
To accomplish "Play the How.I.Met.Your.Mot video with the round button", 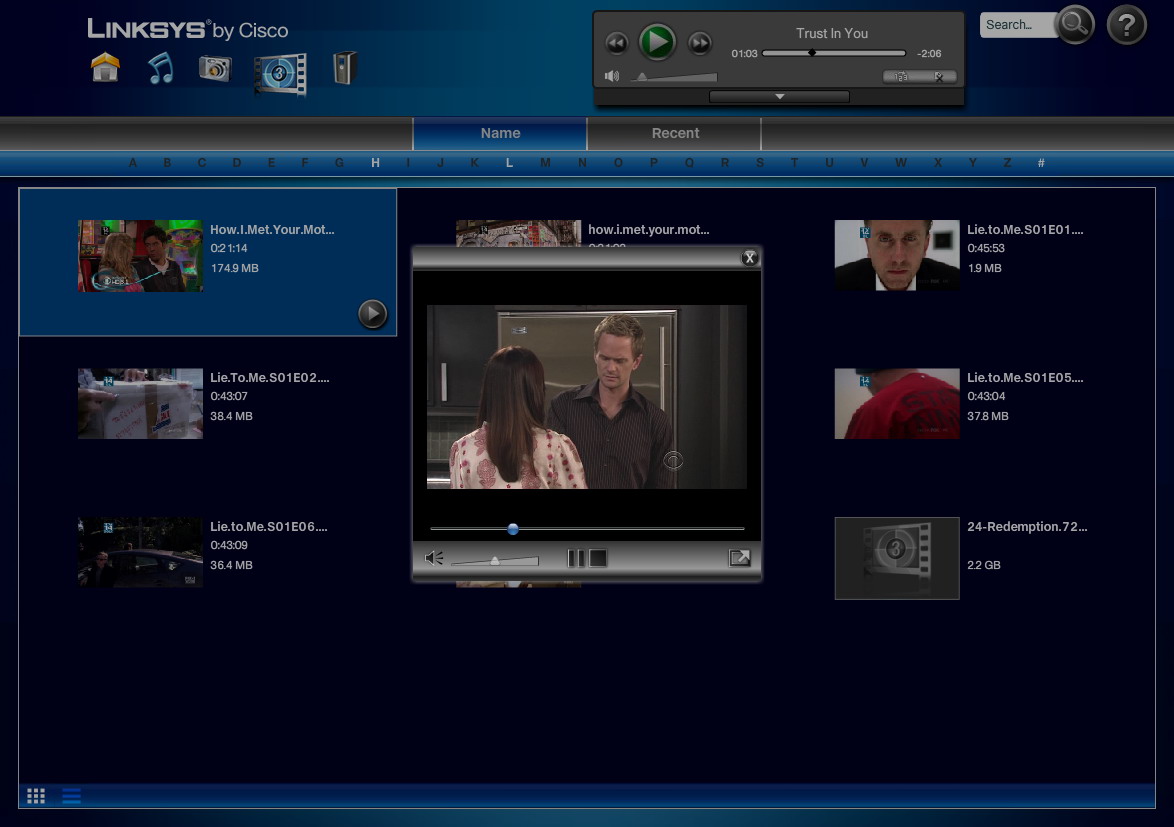I will [372, 314].
